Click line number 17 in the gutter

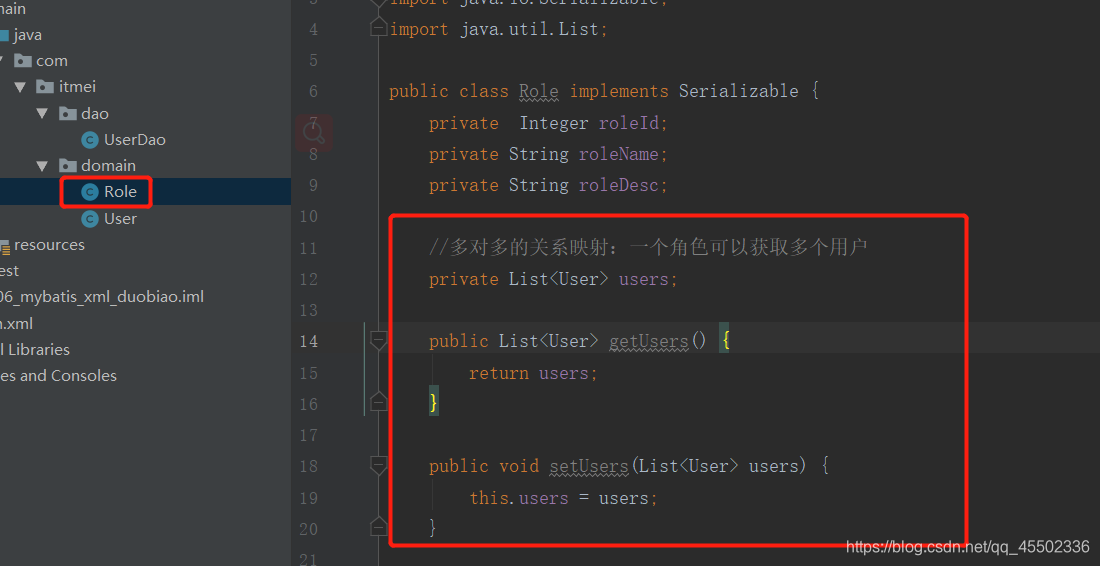point(308,436)
